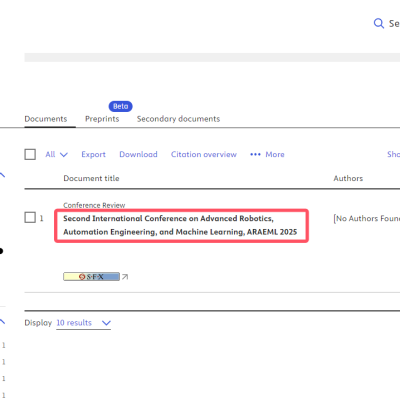
Task: Open the Secondary documents tab
Action: 178,119
